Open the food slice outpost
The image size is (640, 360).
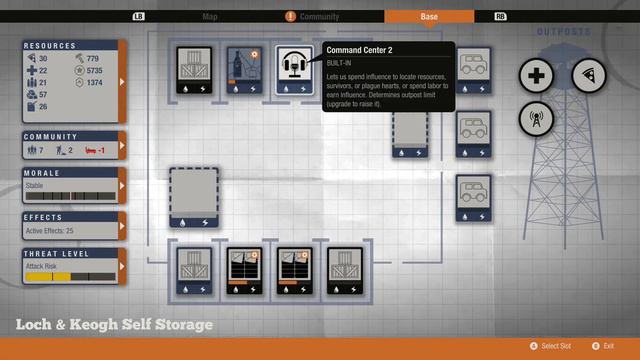(x=589, y=76)
